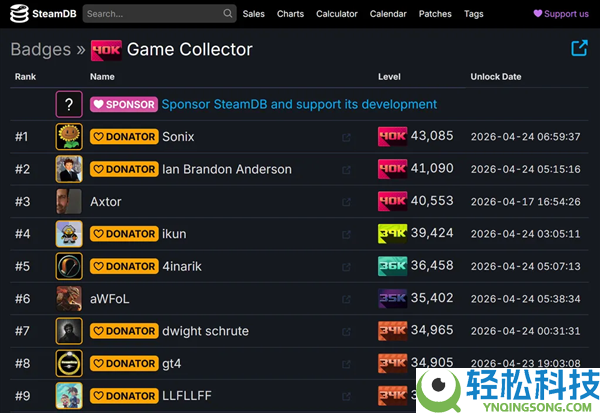Open the LLFLLFF profile link
The width and height of the screenshot is (600, 413).
pos(187,396)
